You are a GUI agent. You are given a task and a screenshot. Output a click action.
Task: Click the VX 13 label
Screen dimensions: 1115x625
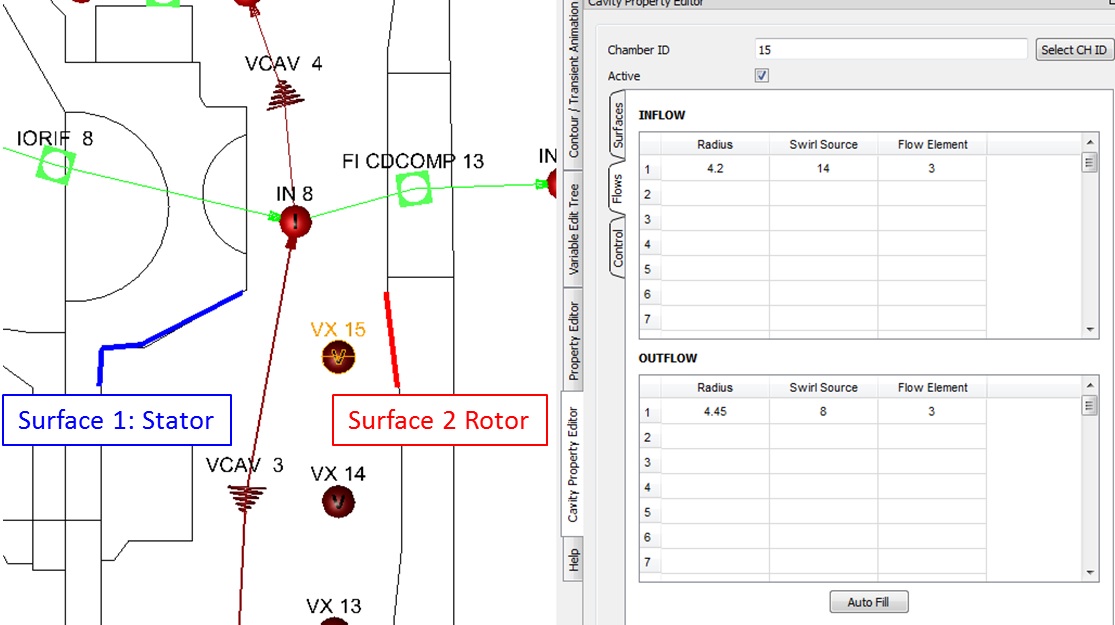click(334, 606)
